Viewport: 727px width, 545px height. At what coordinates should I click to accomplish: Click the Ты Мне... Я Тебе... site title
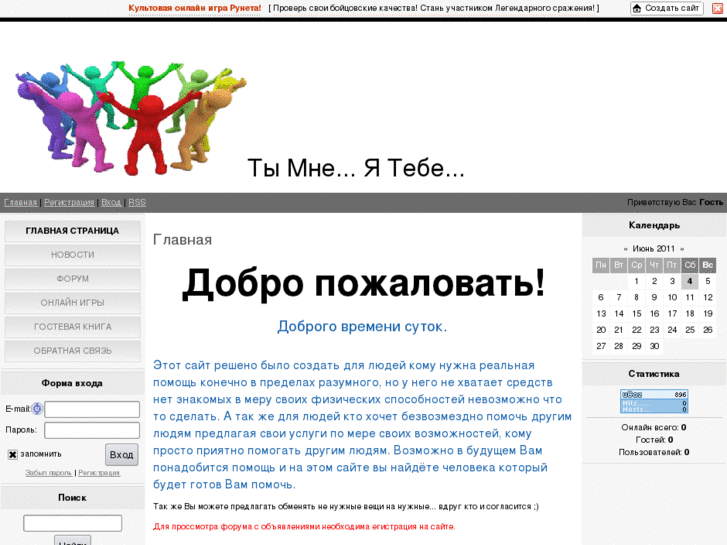pos(356,168)
